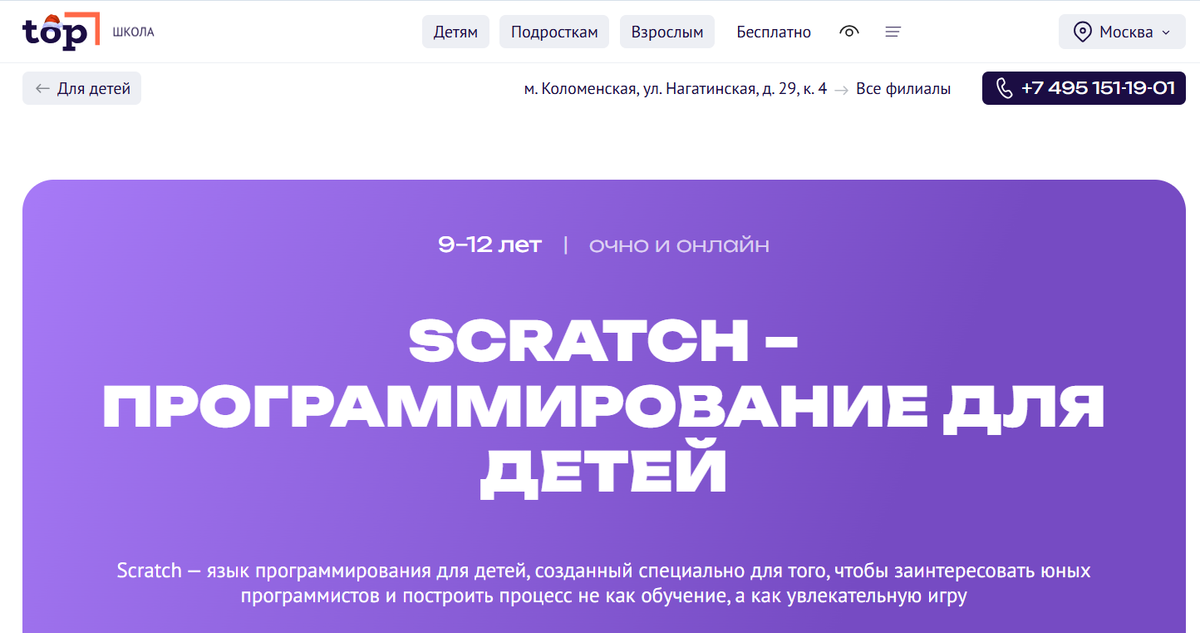Open the Подросткам menu section
This screenshot has height=633, width=1200.
pyautogui.click(x=554, y=32)
